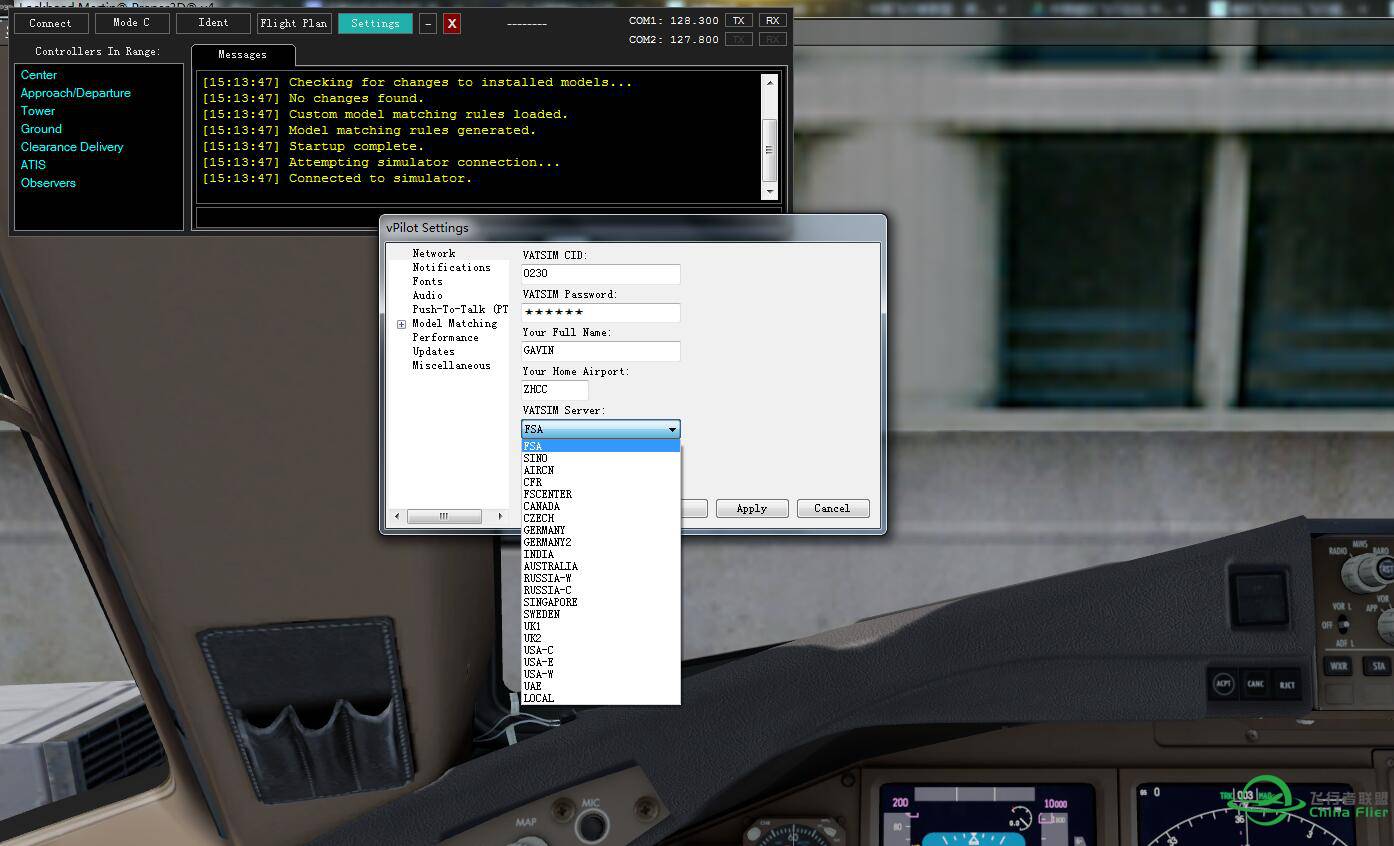Choose AUSTRALIA server option

[x=600, y=566]
